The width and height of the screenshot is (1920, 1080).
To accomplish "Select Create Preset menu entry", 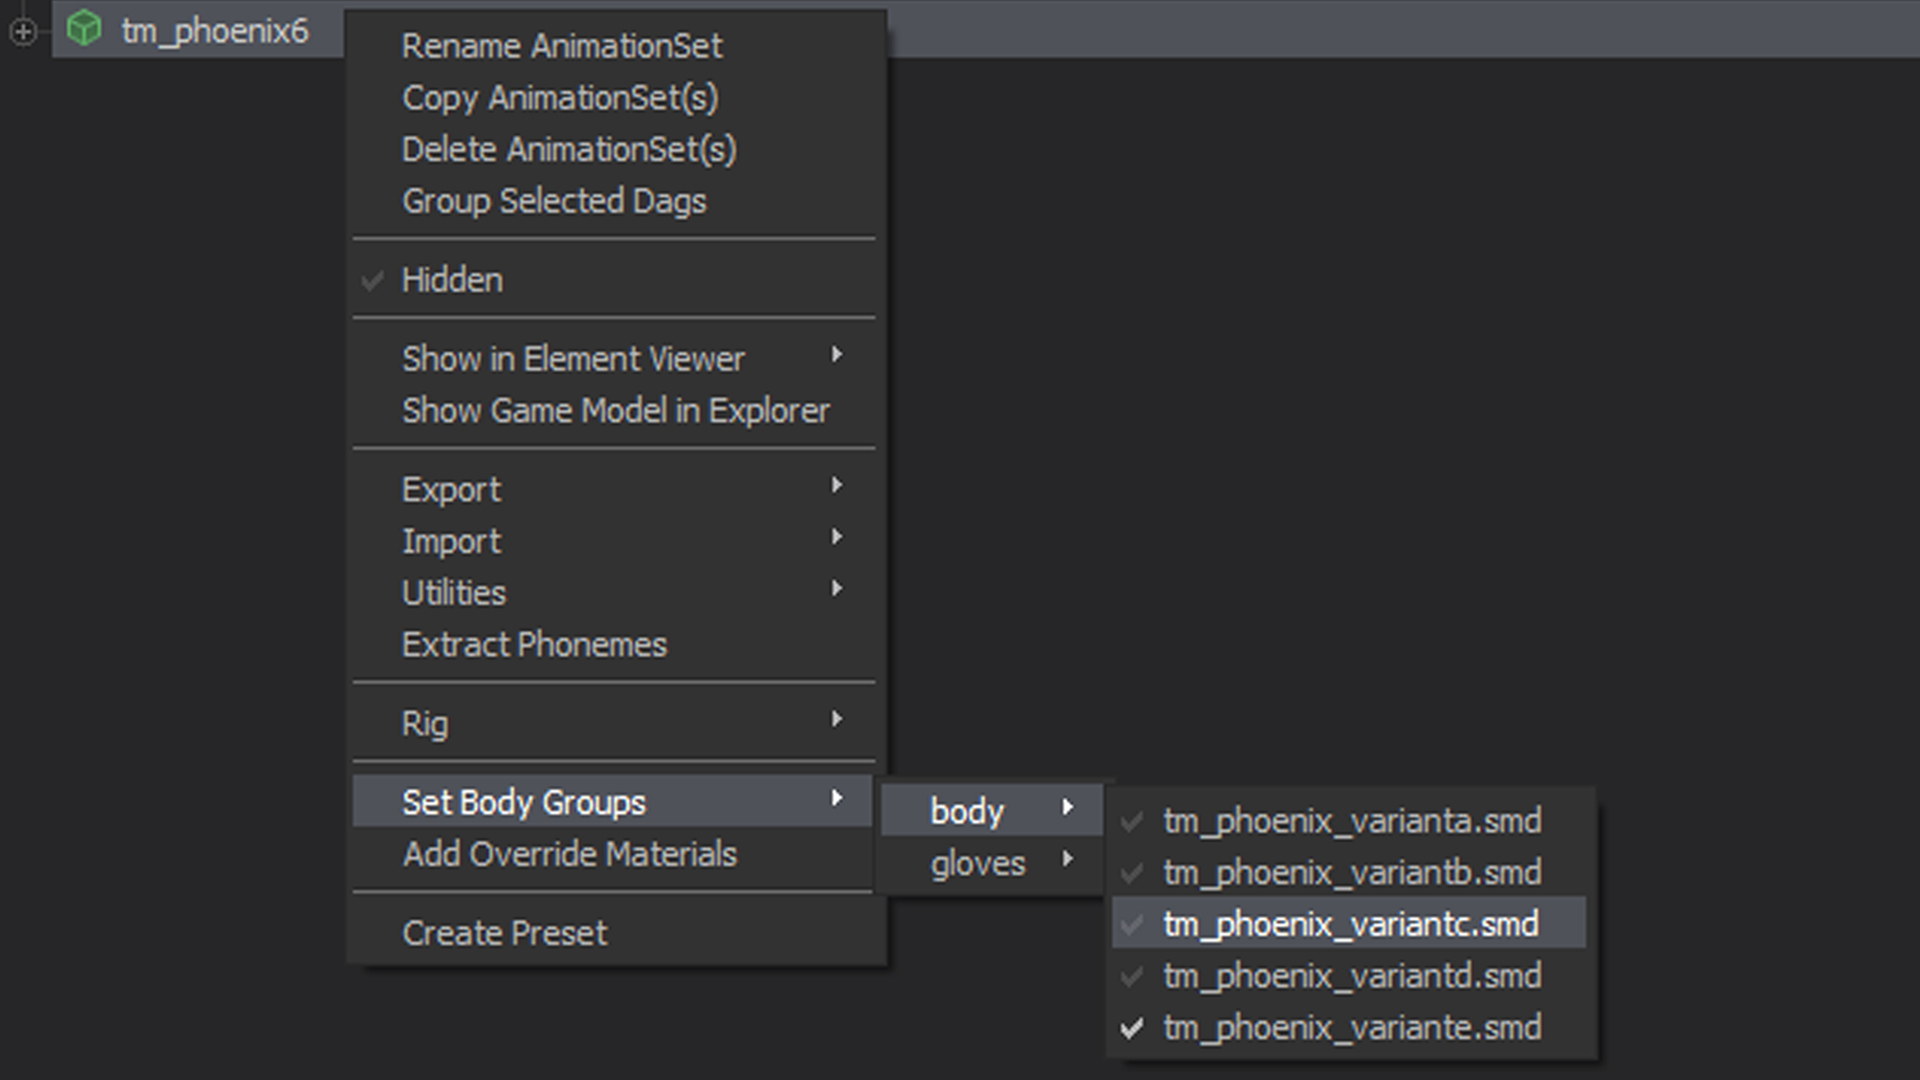I will point(504,933).
